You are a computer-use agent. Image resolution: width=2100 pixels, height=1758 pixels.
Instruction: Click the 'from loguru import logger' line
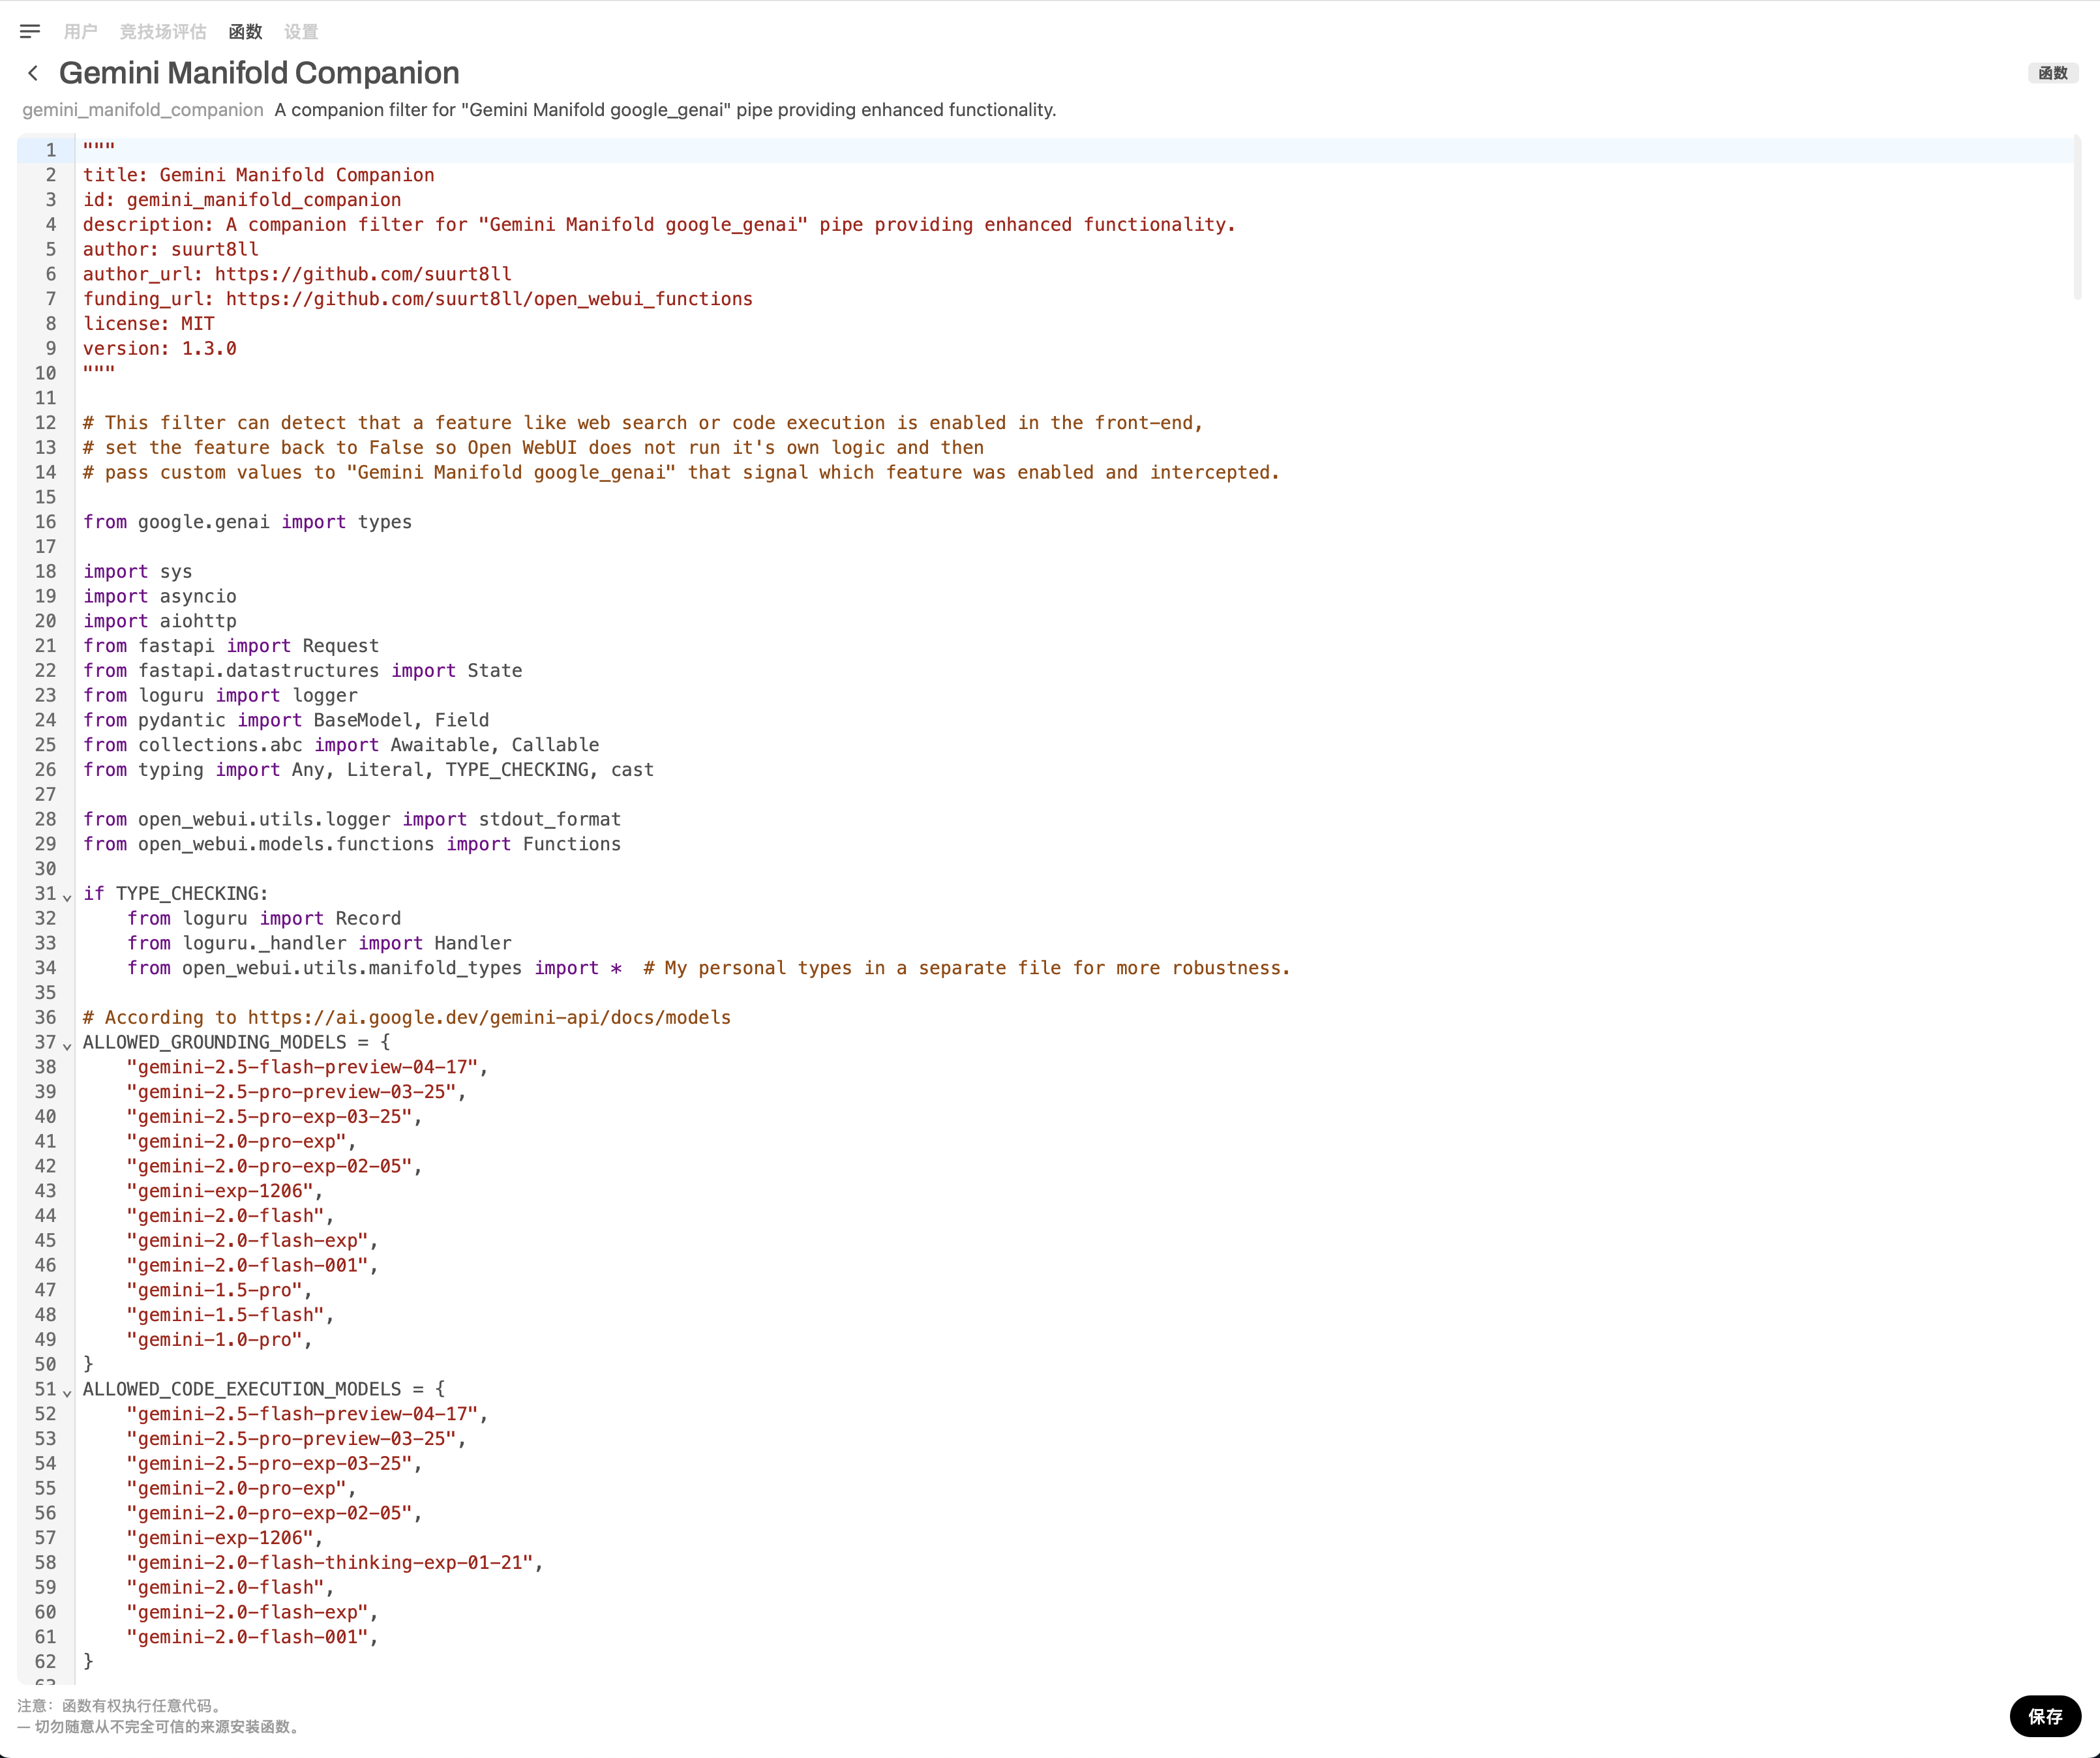220,695
